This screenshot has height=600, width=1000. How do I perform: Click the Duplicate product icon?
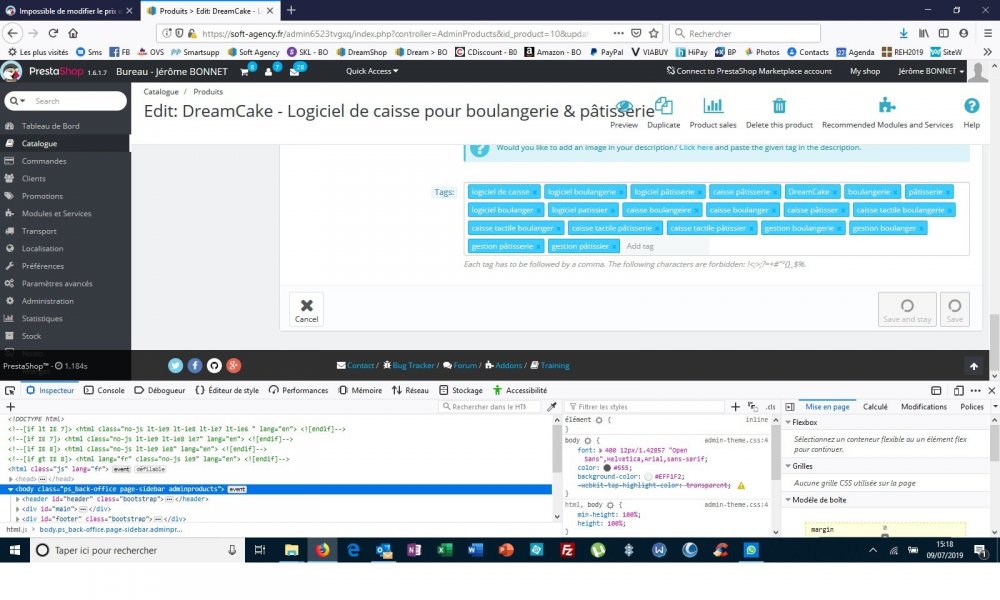click(x=663, y=106)
